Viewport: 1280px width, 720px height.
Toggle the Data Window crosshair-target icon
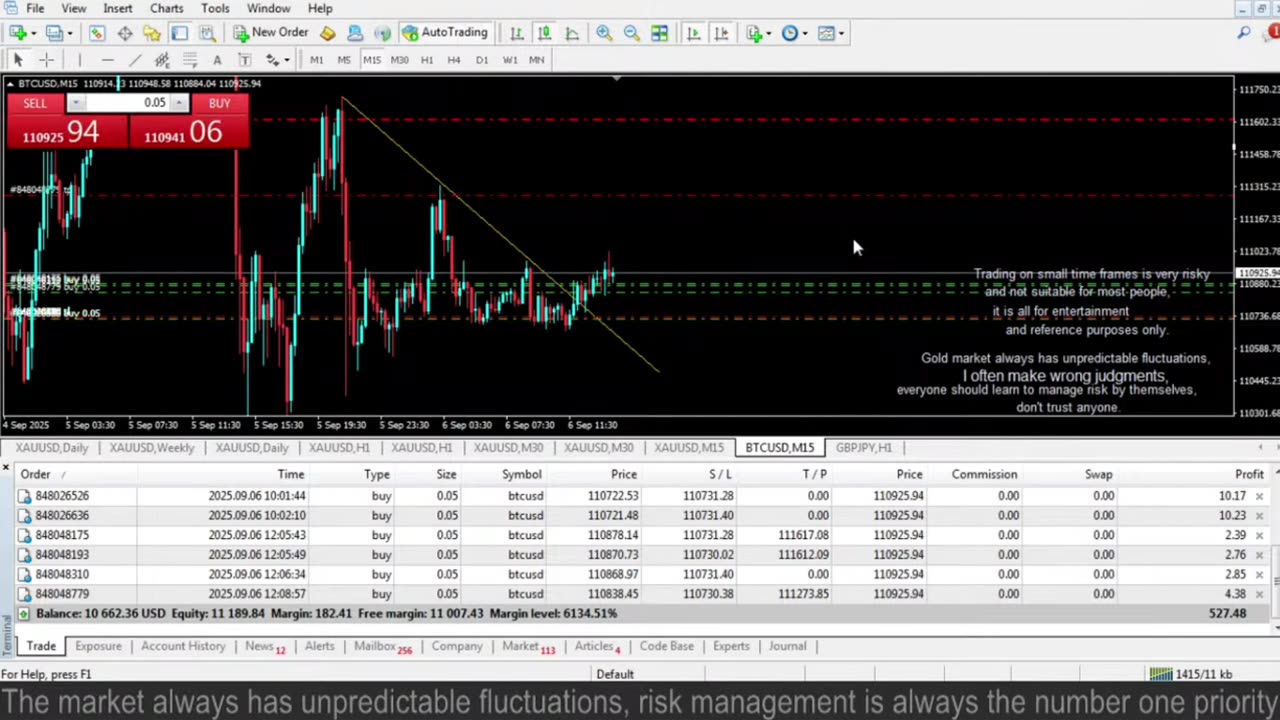coord(125,33)
